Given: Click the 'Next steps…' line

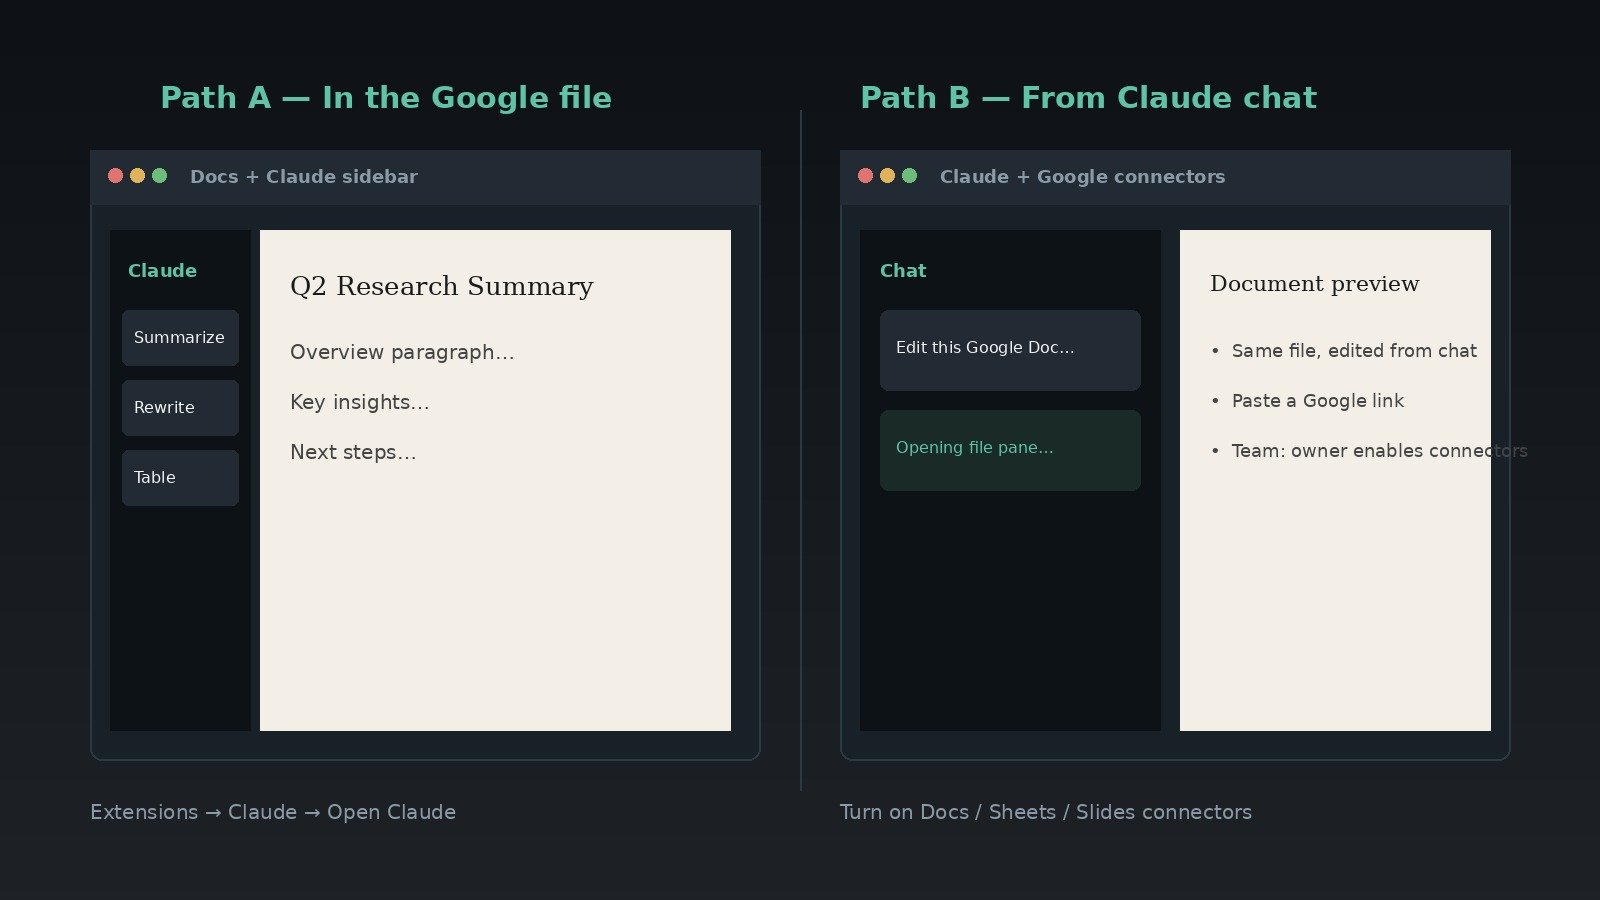Looking at the screenshot, I should (x=353, y=452).
